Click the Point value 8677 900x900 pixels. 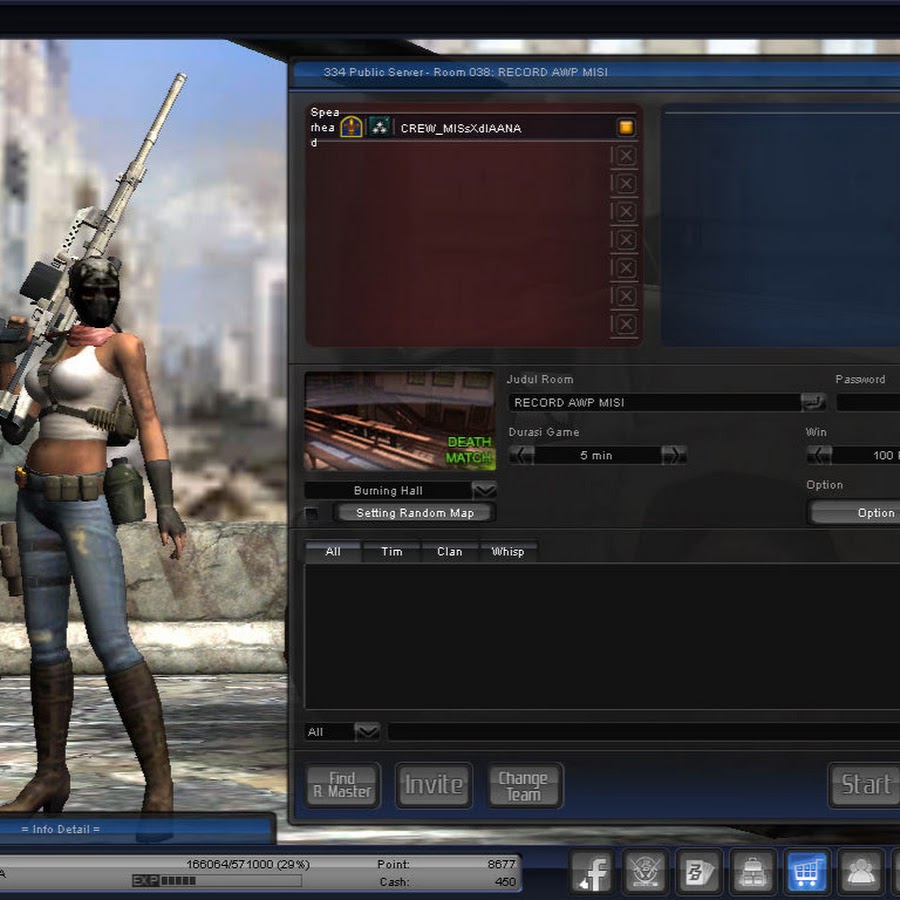501,864
